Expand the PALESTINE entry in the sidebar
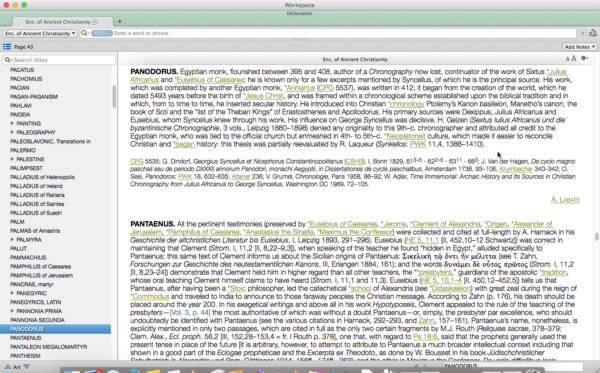Screen dimensions: 600x373 click(x=12, y=159)
